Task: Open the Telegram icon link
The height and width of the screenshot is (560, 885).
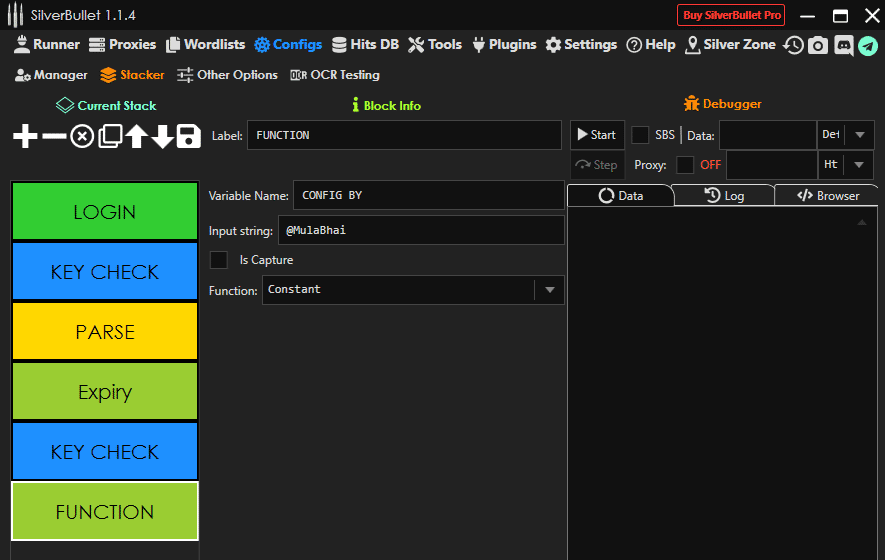Action: click(x=868, y=45)
